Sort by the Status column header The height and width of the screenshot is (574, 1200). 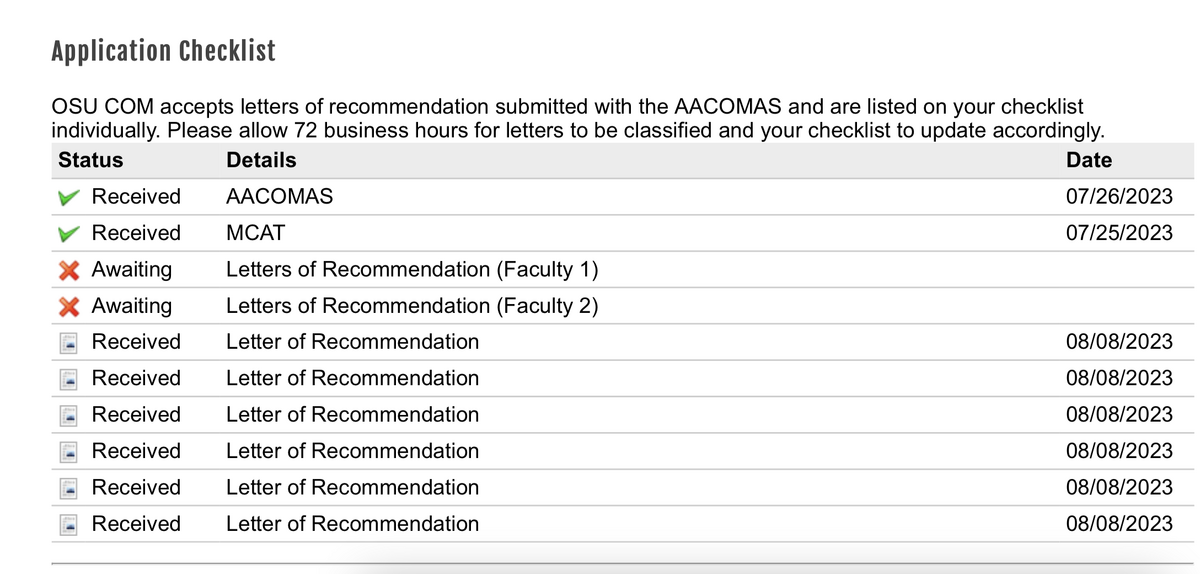tap(91, 160)
